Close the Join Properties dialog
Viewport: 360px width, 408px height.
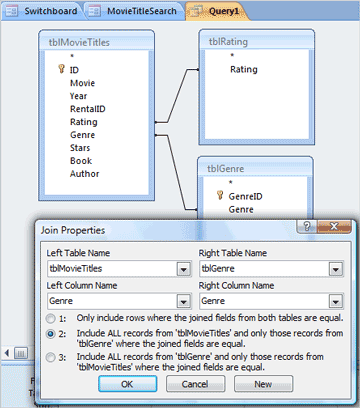[334, 227]
